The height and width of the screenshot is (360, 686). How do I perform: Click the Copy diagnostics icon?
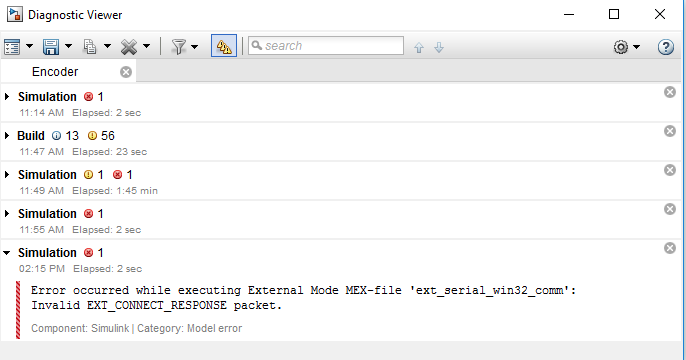pyautogui.click(x=90, y=46)
